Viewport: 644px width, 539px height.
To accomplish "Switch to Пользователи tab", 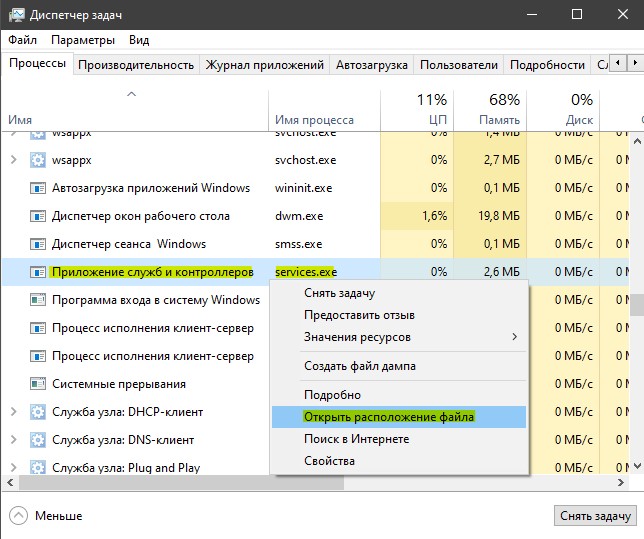I will click(459, 65).
